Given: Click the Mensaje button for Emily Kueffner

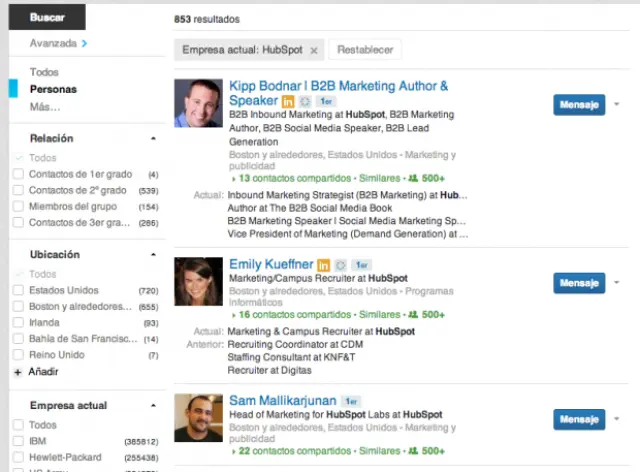Looking at the screenshot, I should pos(578,283).
